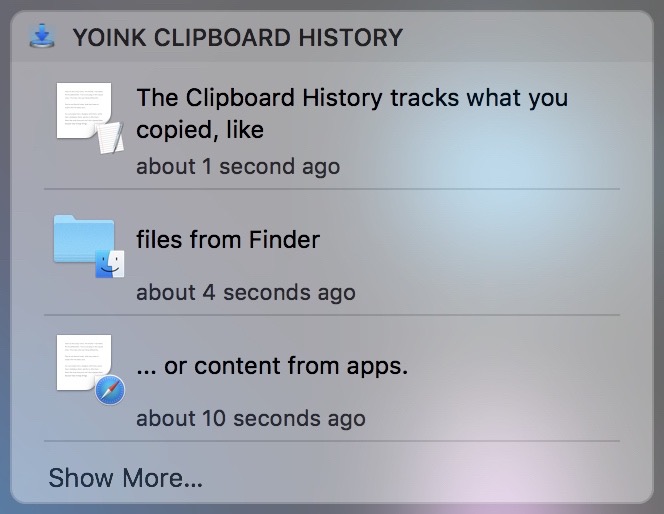
Task: Select the '... or content from apps.' item
Action: 332,379
